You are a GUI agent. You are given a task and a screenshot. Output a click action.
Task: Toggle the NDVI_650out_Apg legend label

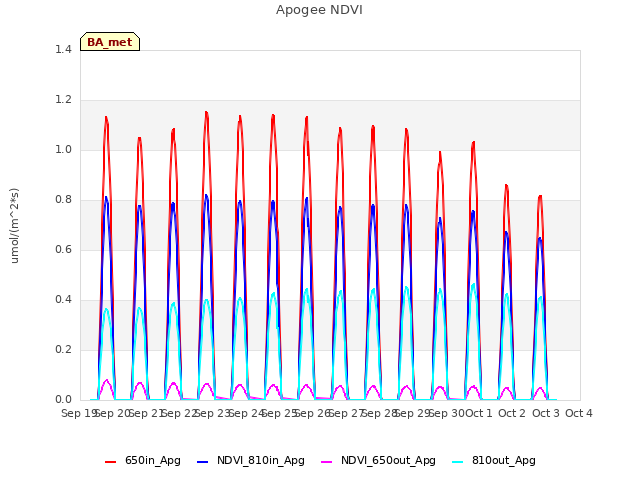(388, 460)
